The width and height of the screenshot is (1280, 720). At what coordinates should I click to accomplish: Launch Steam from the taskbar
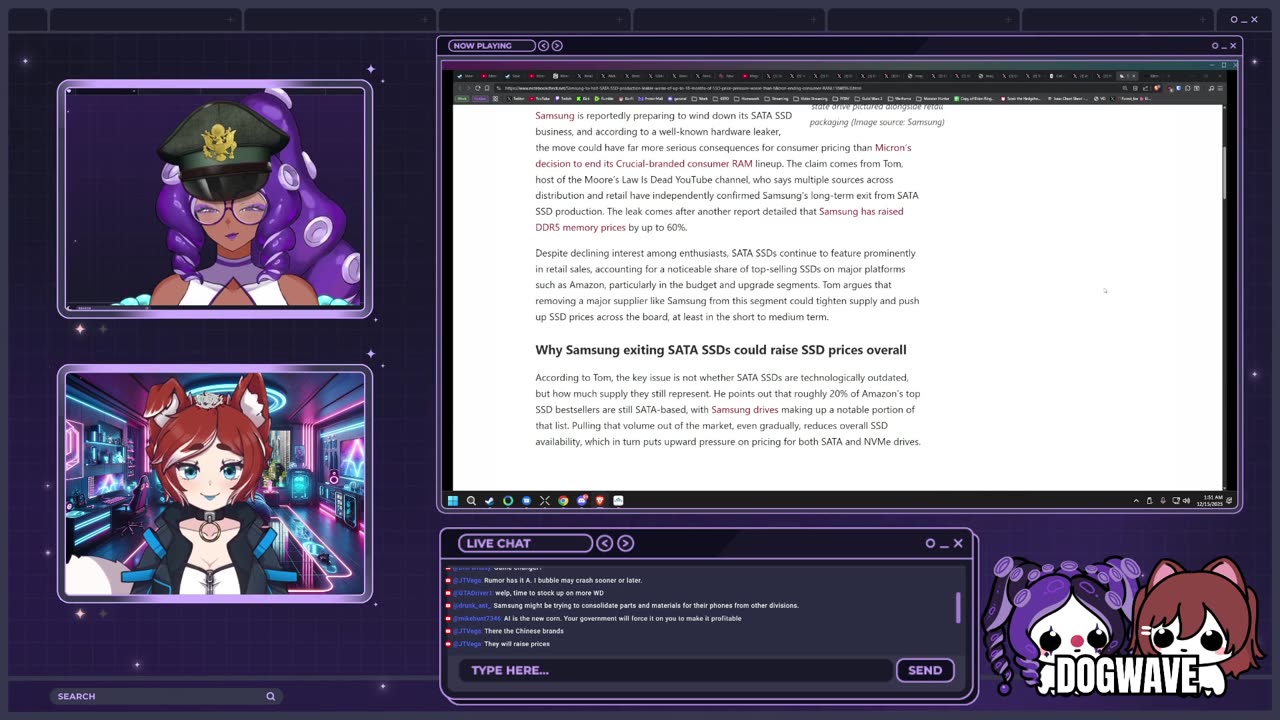click(x=489, y=500)
